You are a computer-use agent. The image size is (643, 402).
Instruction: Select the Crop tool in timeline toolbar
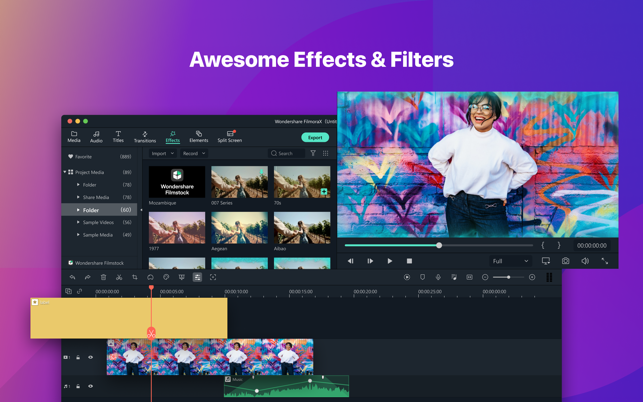click(x=135, y=277)
